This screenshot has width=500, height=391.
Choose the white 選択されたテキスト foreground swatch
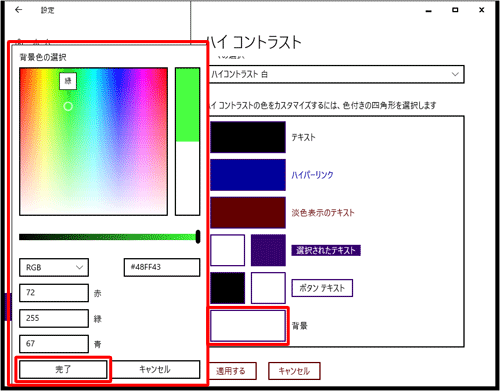click(x=228, y=250)
